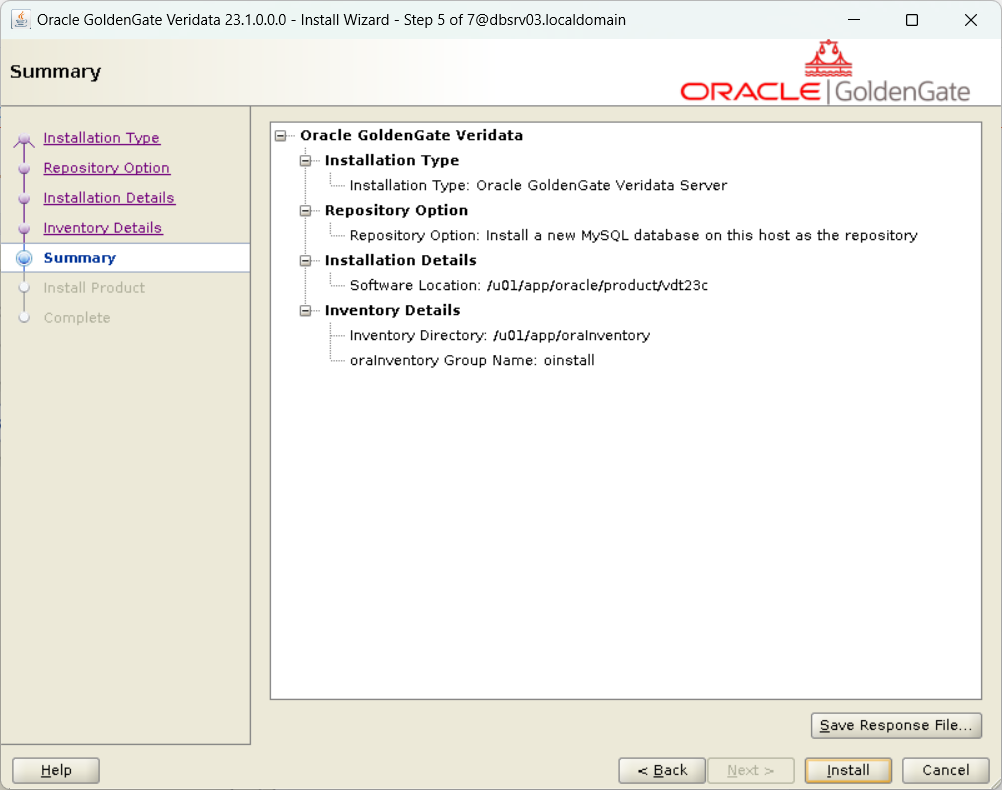This screenshot has height=790, width=1002.
Task: Click the Java icon in title bar
Action: (20, 20)
